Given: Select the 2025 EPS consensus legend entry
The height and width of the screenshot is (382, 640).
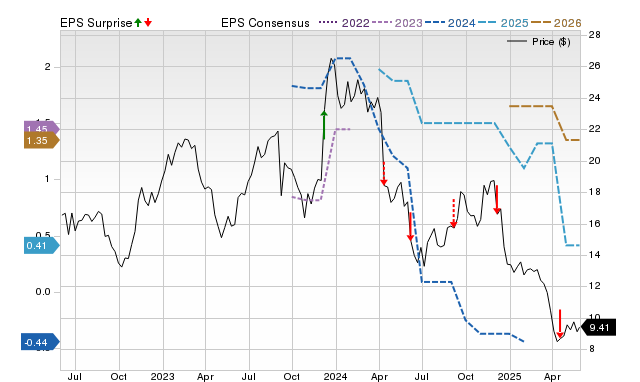Looking at the screenshot, I should point(503,23).
